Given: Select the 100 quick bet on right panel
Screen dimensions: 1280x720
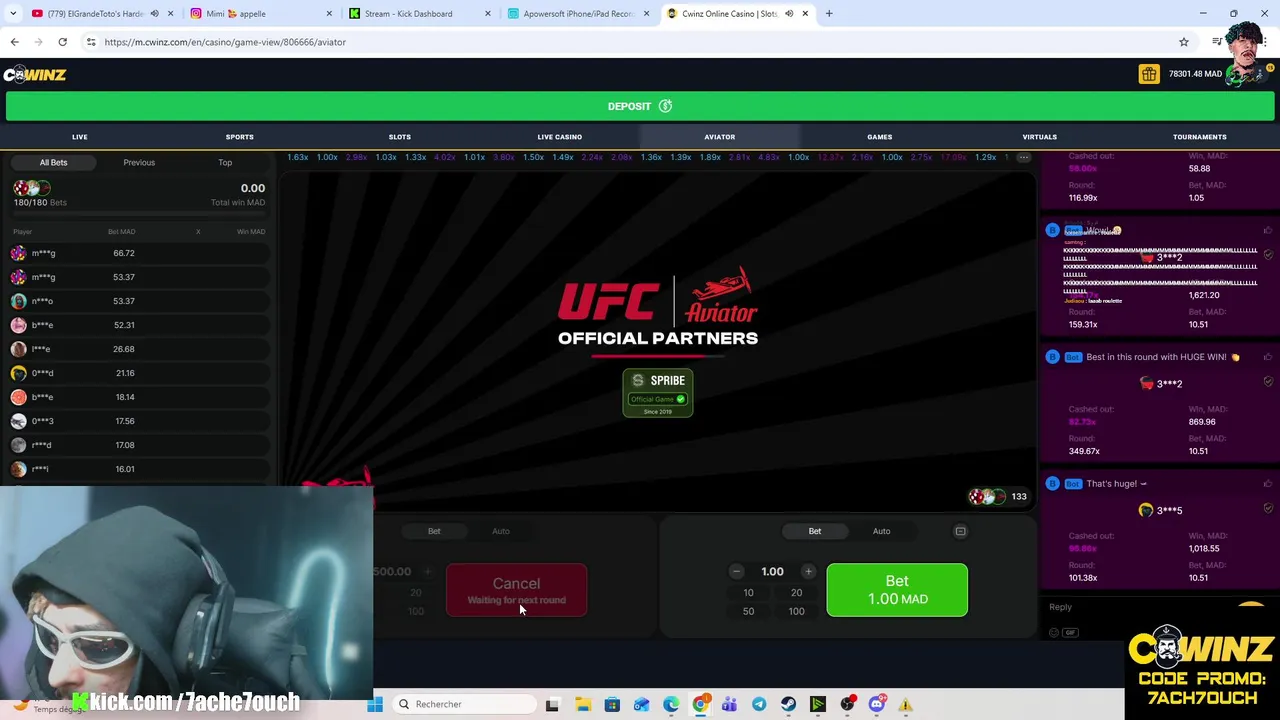Looking at the screenshot, I should click(796, 611).
